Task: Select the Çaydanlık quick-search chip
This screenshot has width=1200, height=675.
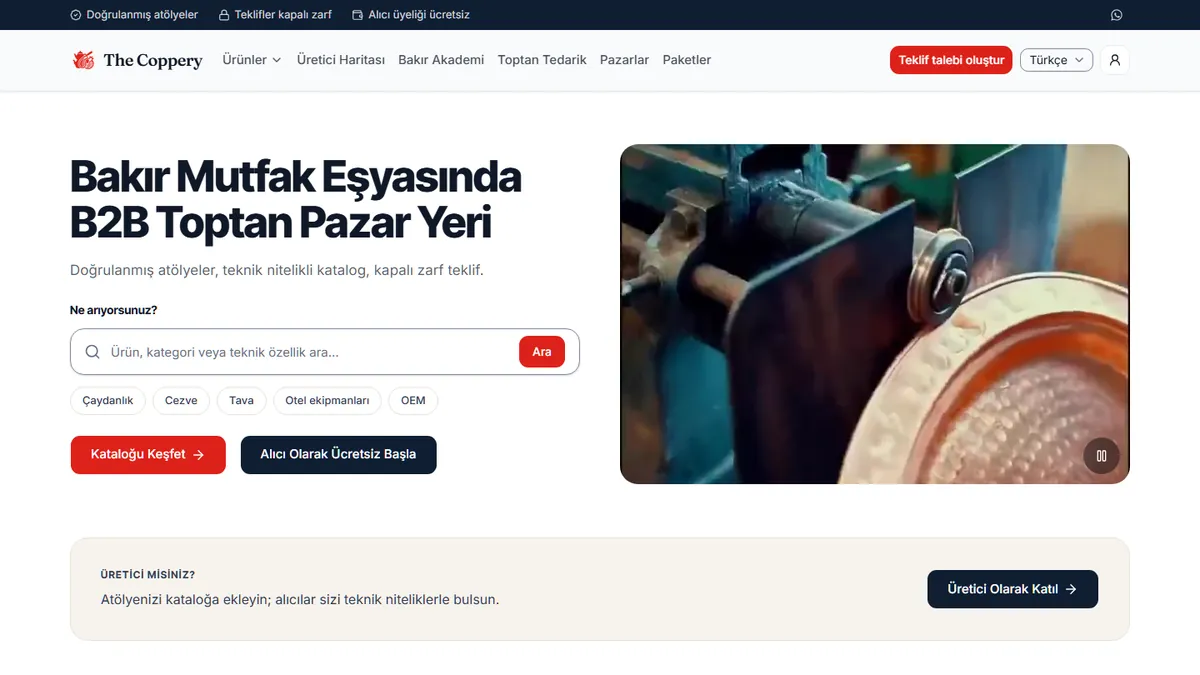Action: click(x=108, y=400)
